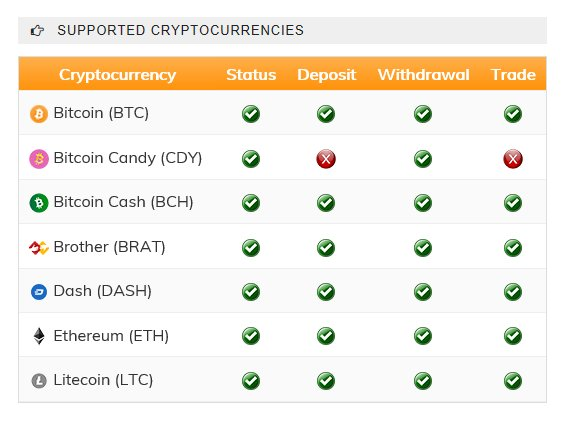579x436 pixels.
Task: Click the green Bitcoin Cash coin icon
Action: click(39, 203)
